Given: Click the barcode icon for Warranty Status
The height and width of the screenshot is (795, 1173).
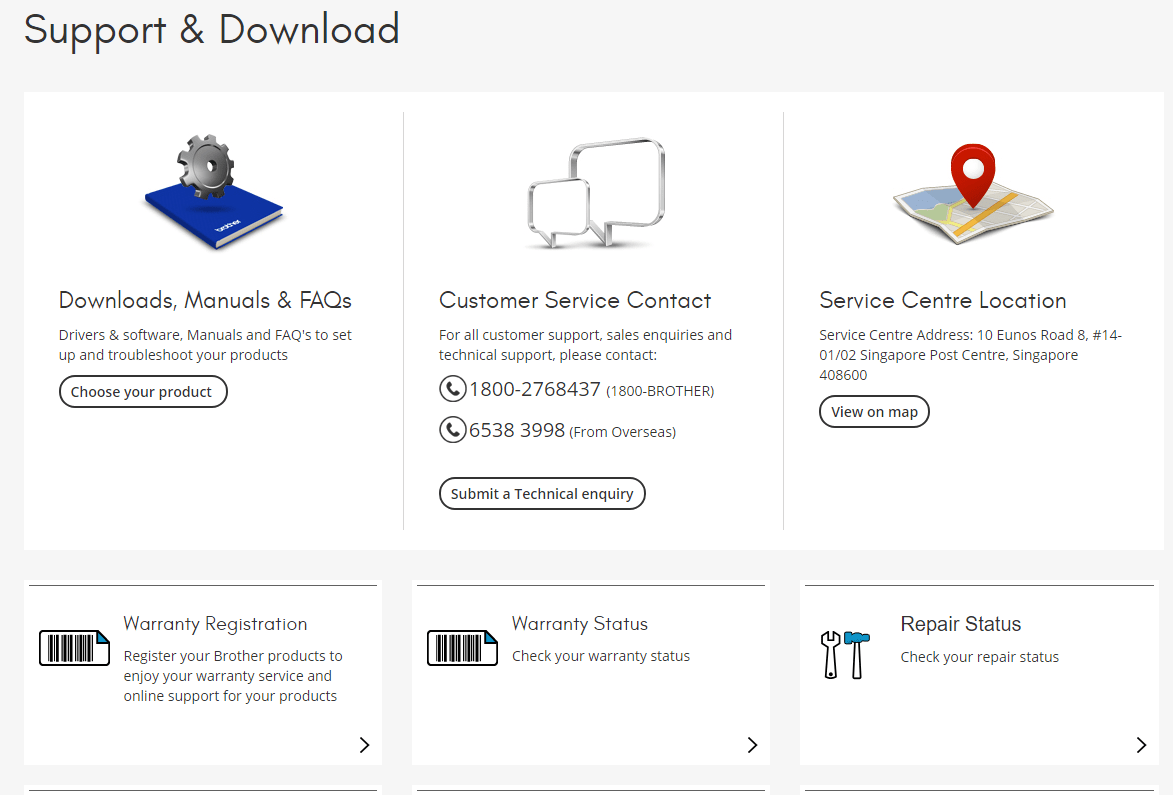Looking at the screenshot, I should tap(462, 648).
